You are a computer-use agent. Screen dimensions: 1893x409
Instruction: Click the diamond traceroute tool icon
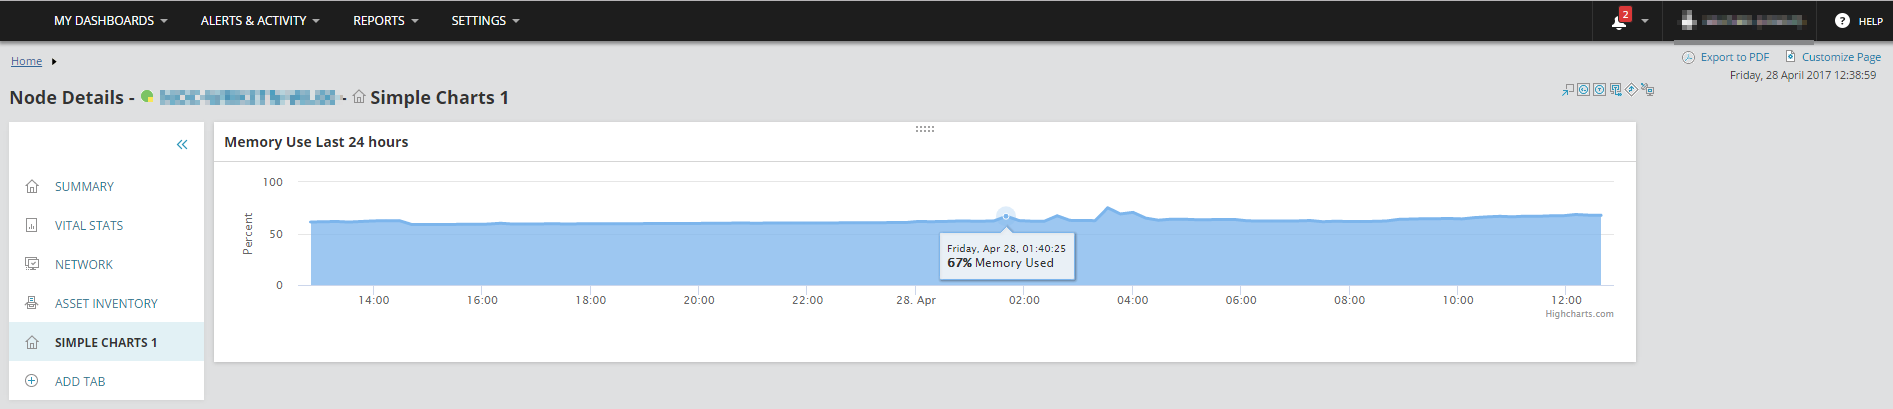pyautogui.click(x=1631, y=89)
